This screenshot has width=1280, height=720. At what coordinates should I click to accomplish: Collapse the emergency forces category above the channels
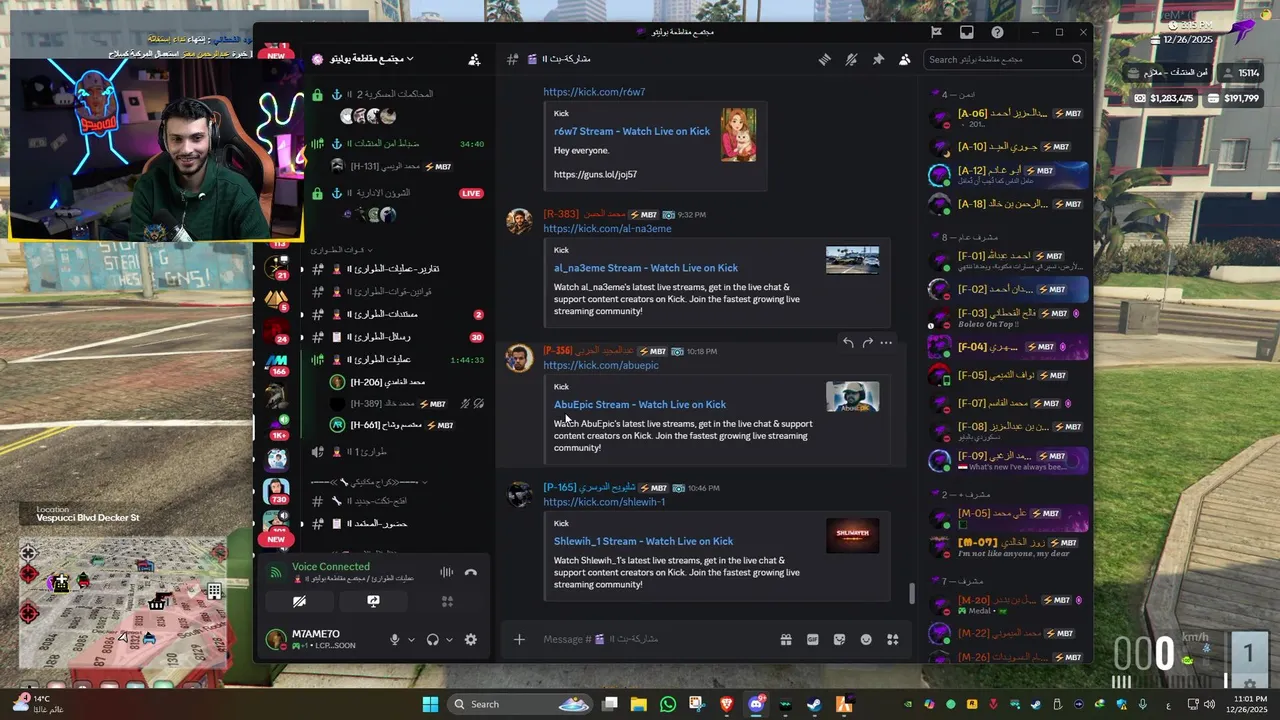[340, 249]
